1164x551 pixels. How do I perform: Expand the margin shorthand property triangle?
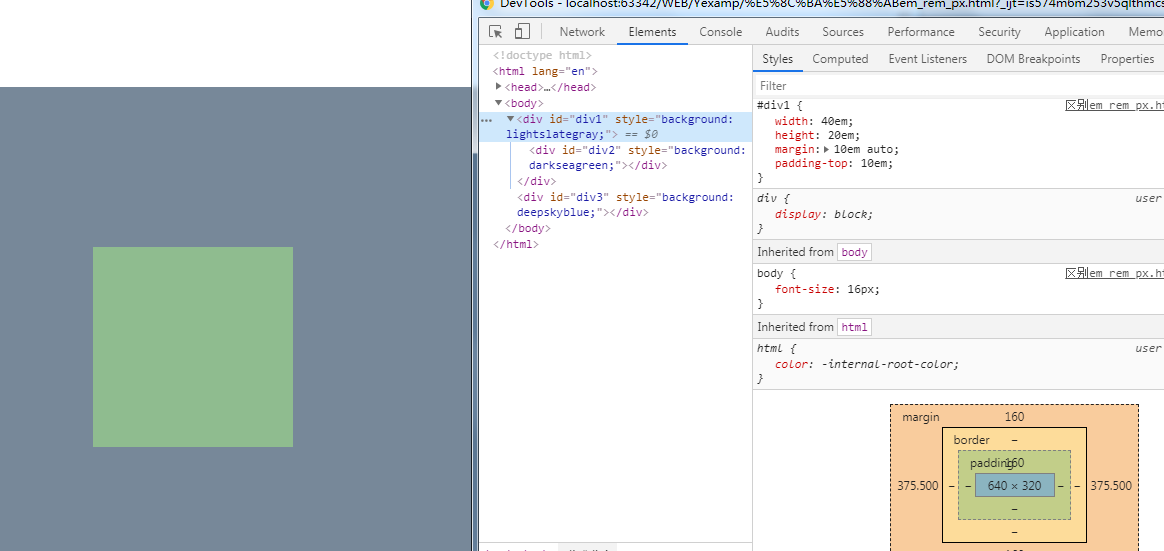click(828, 149)
